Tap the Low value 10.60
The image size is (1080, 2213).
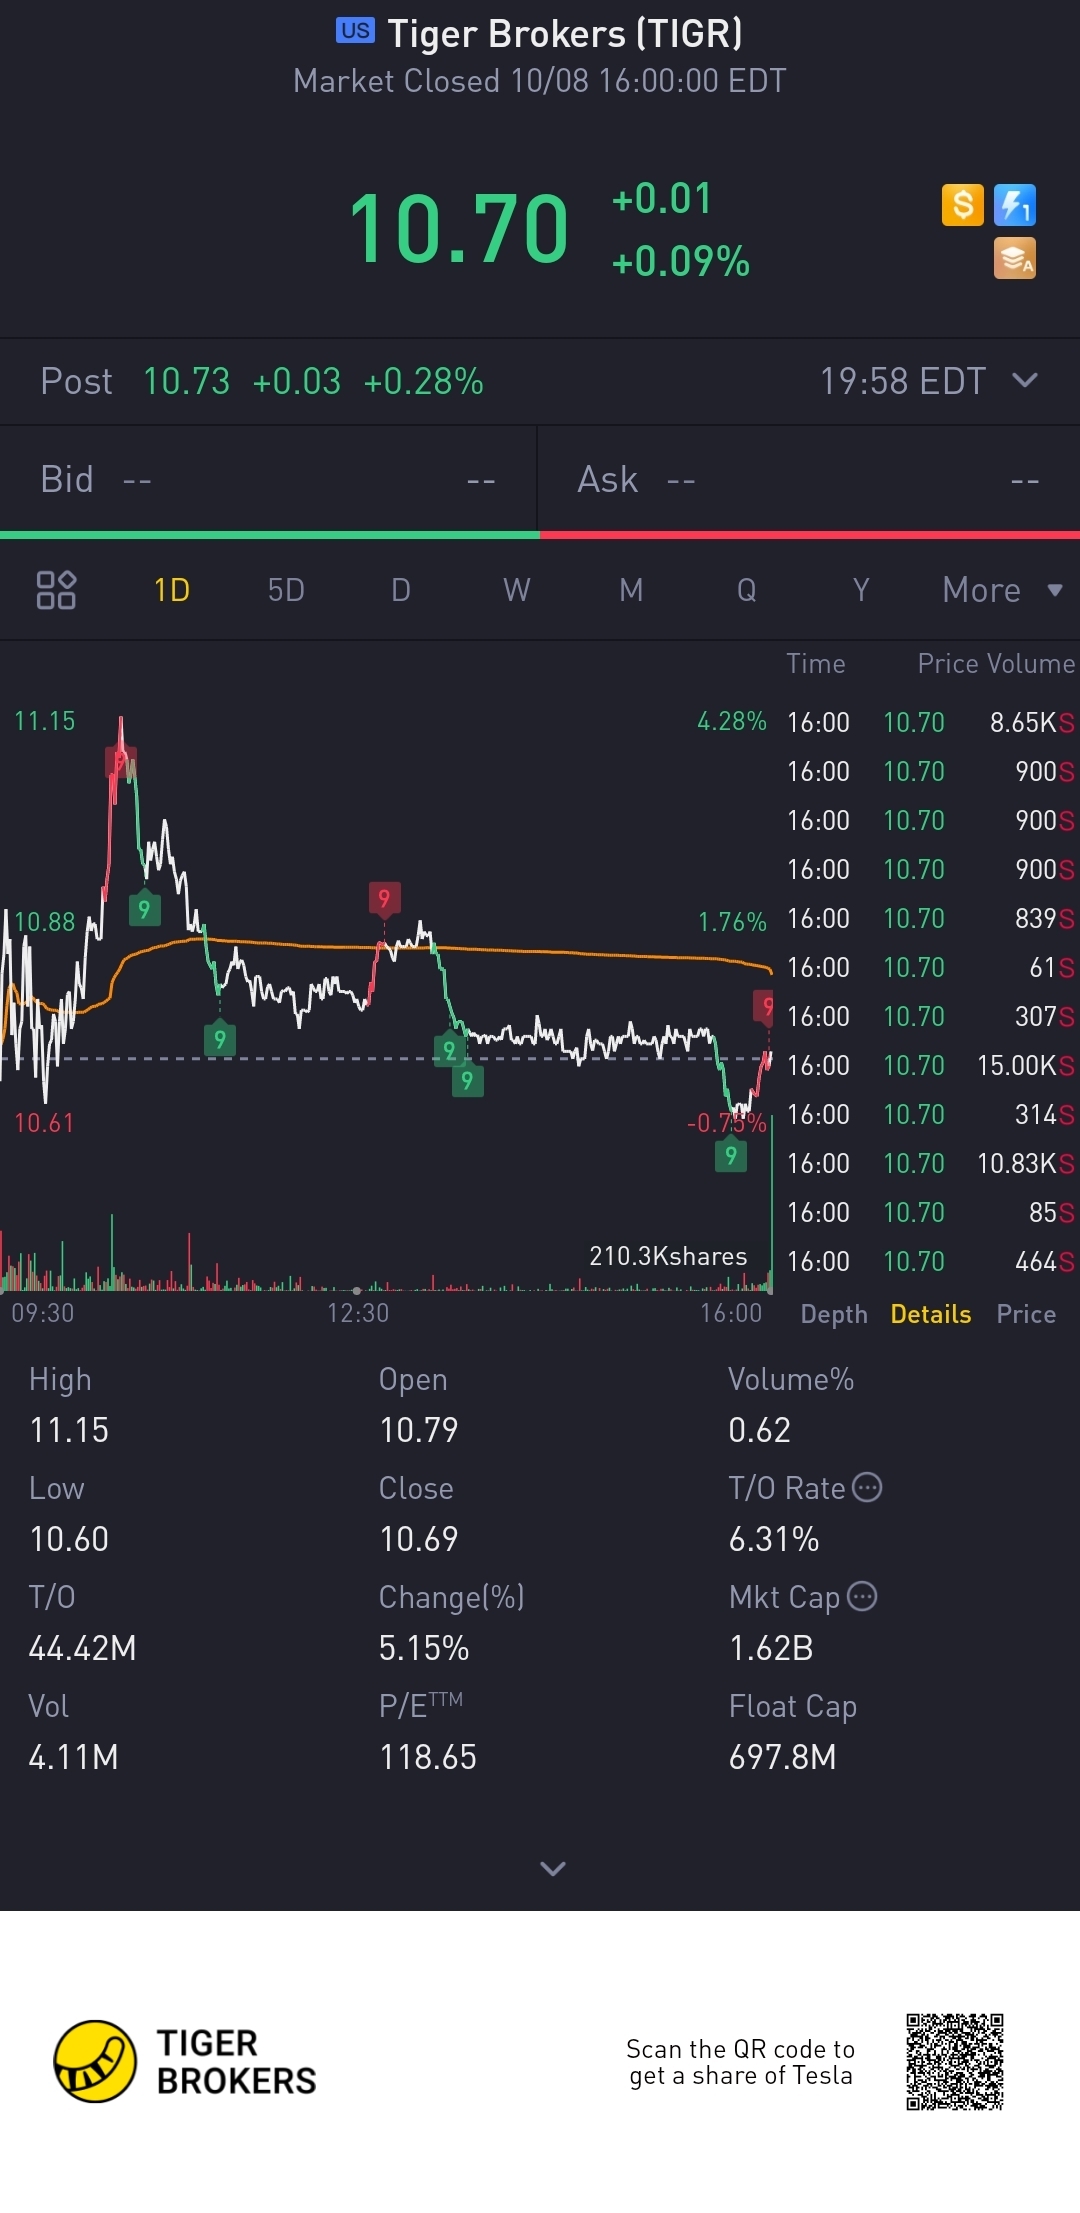pos(69,1539)
